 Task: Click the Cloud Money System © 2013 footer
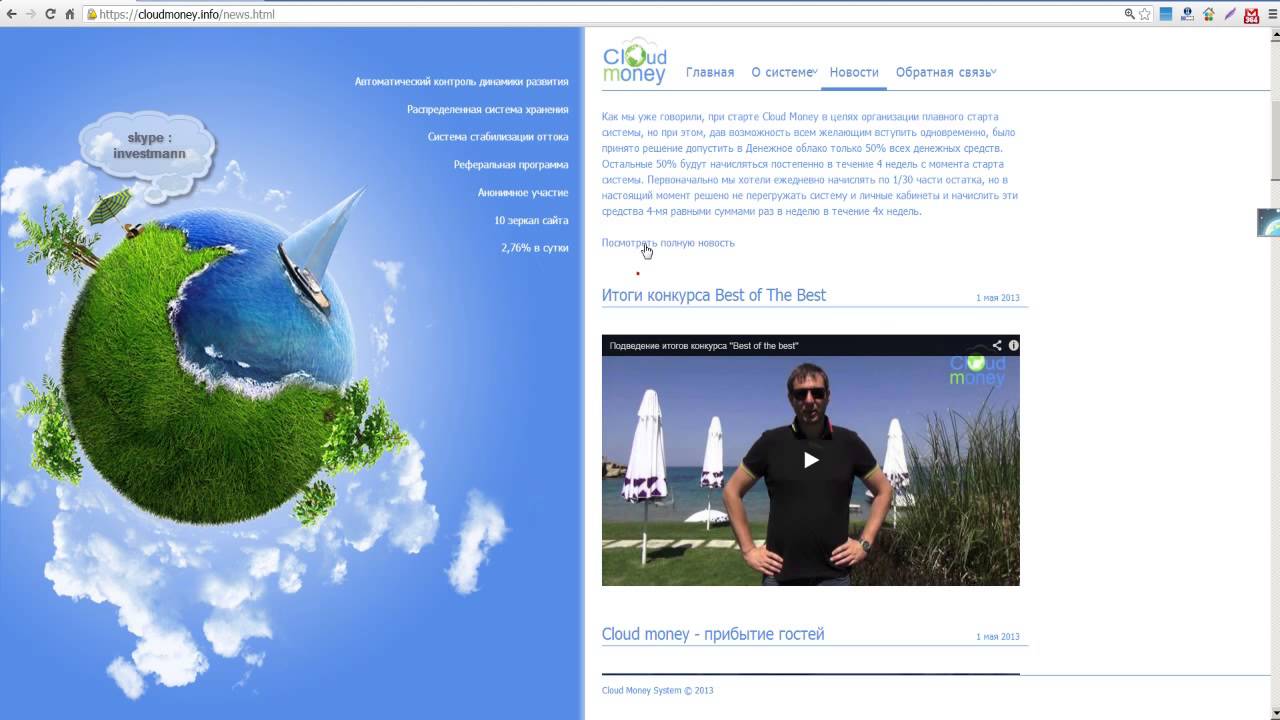point(657,690)
